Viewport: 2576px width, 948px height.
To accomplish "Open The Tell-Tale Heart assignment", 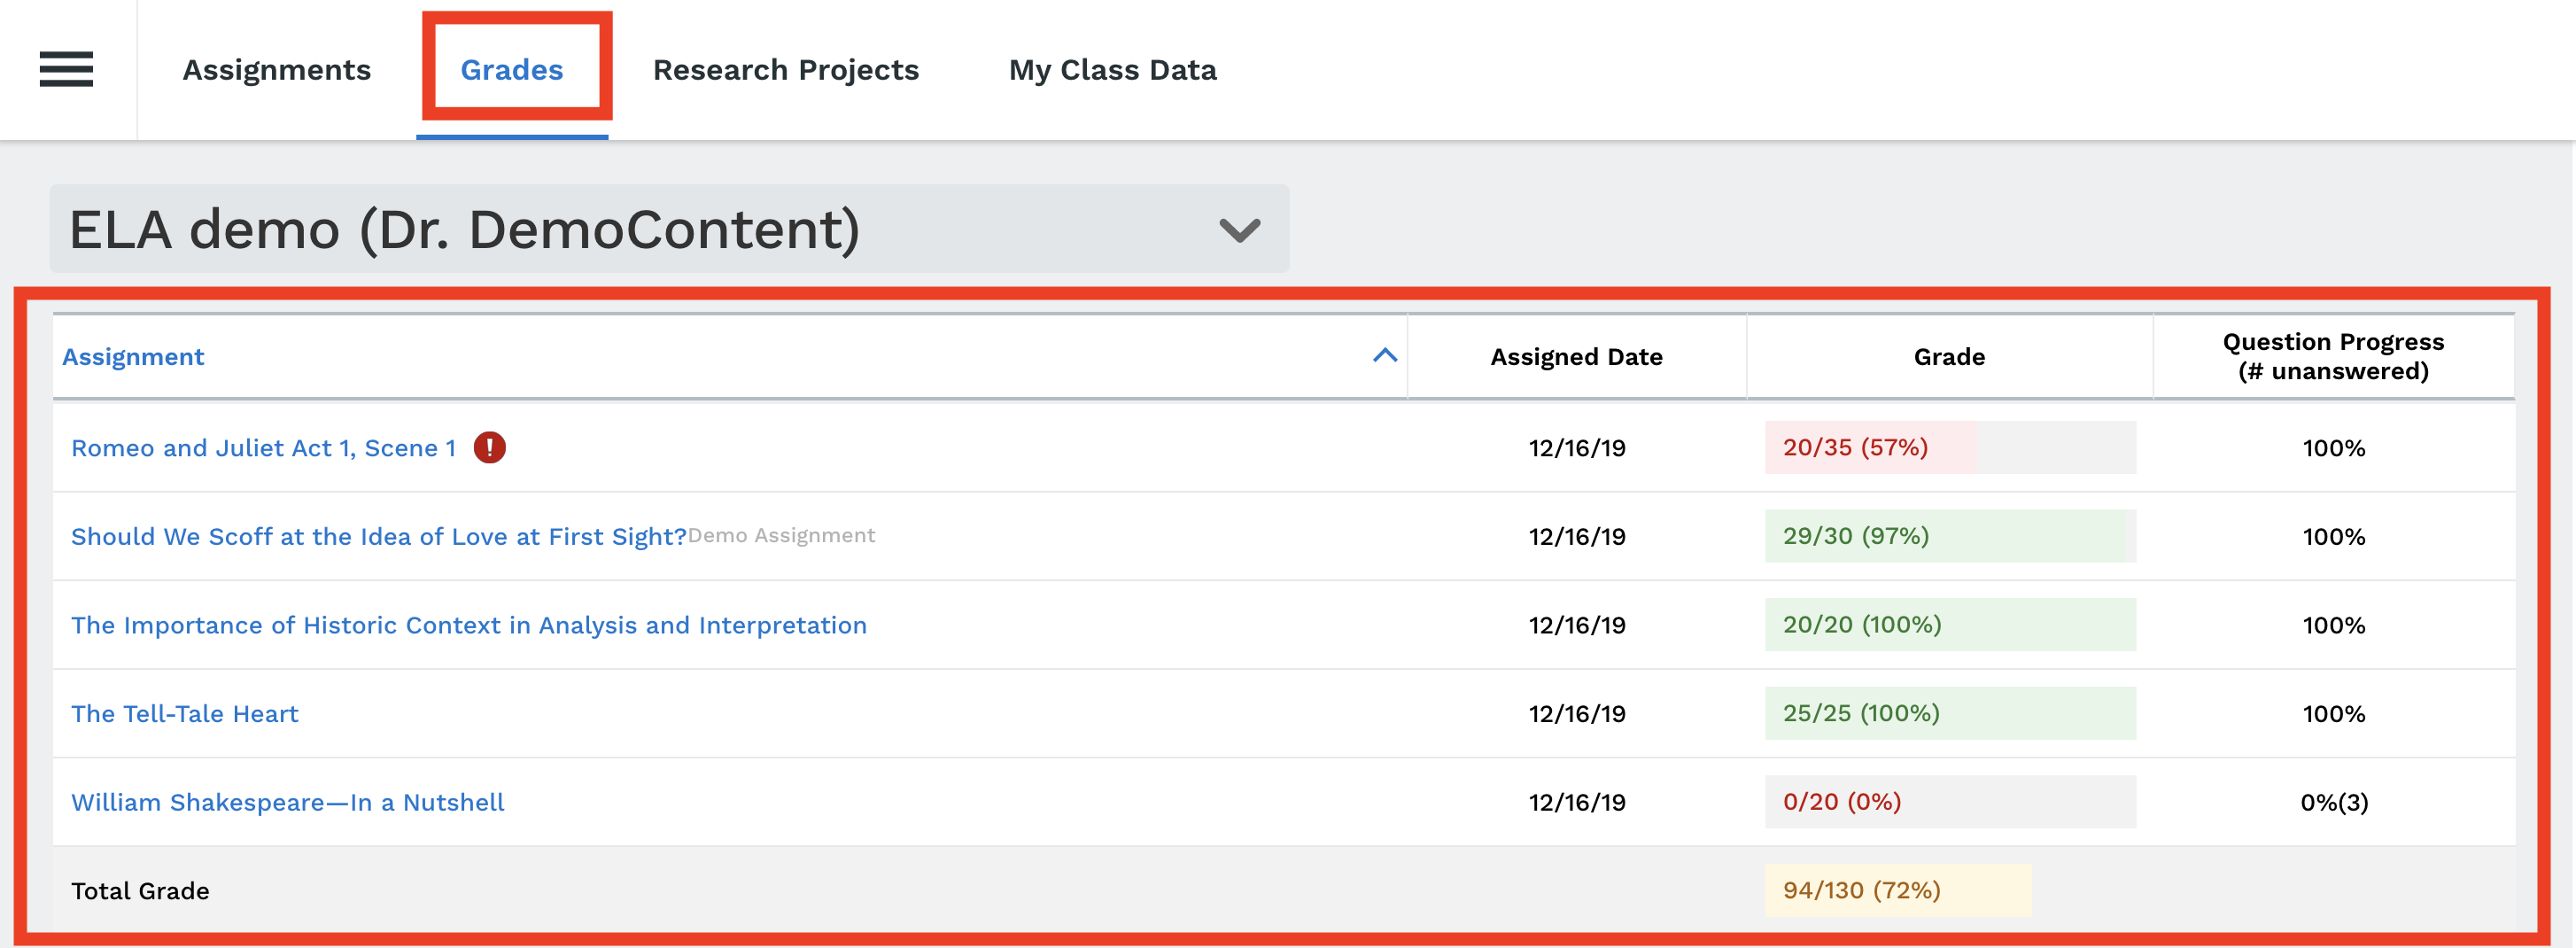I will point(185,714).
